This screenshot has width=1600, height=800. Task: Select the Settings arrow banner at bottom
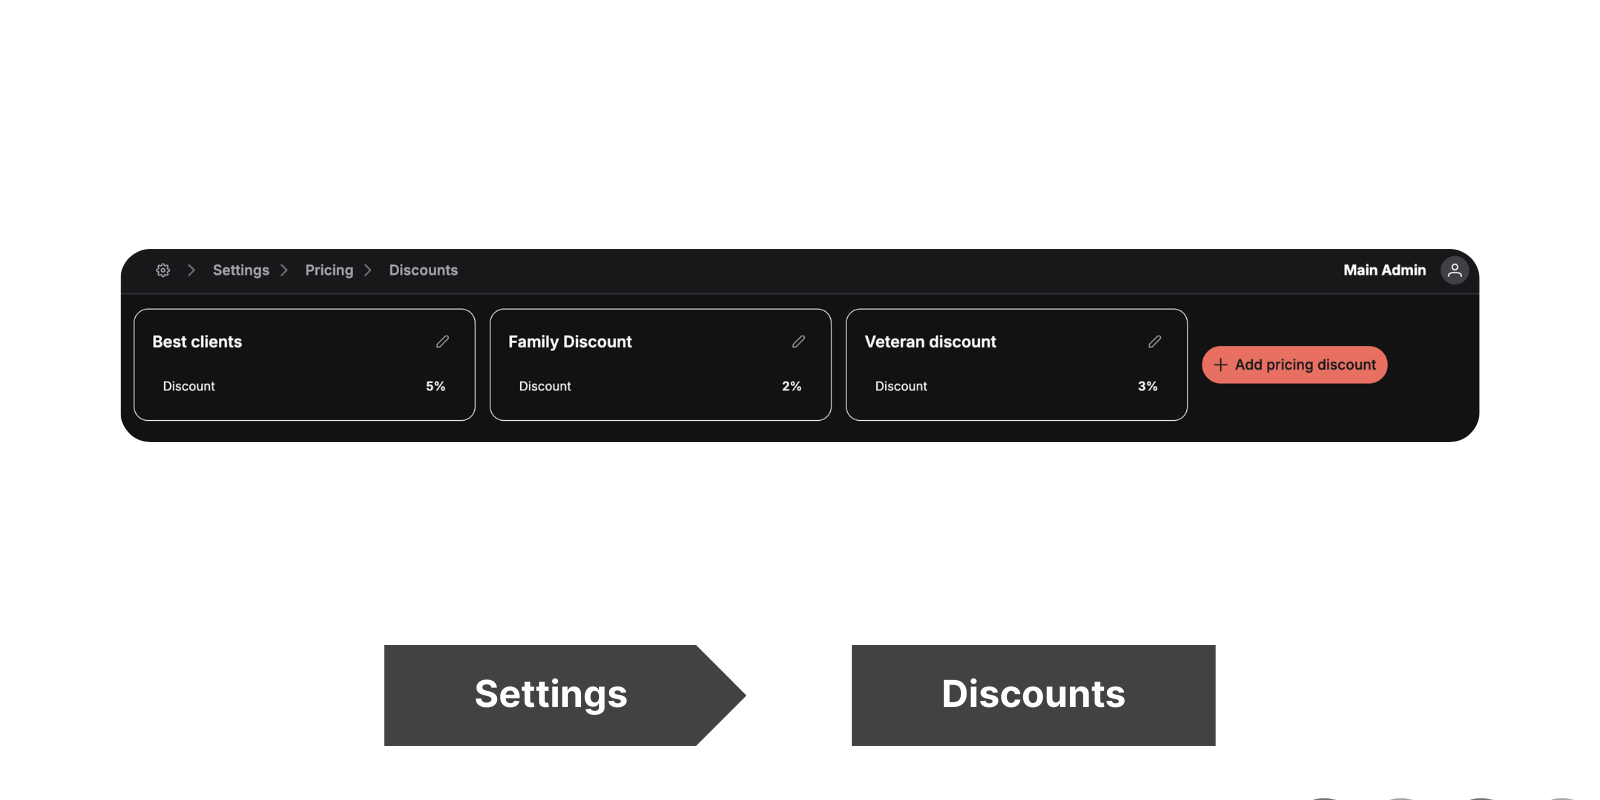[551, 694]
